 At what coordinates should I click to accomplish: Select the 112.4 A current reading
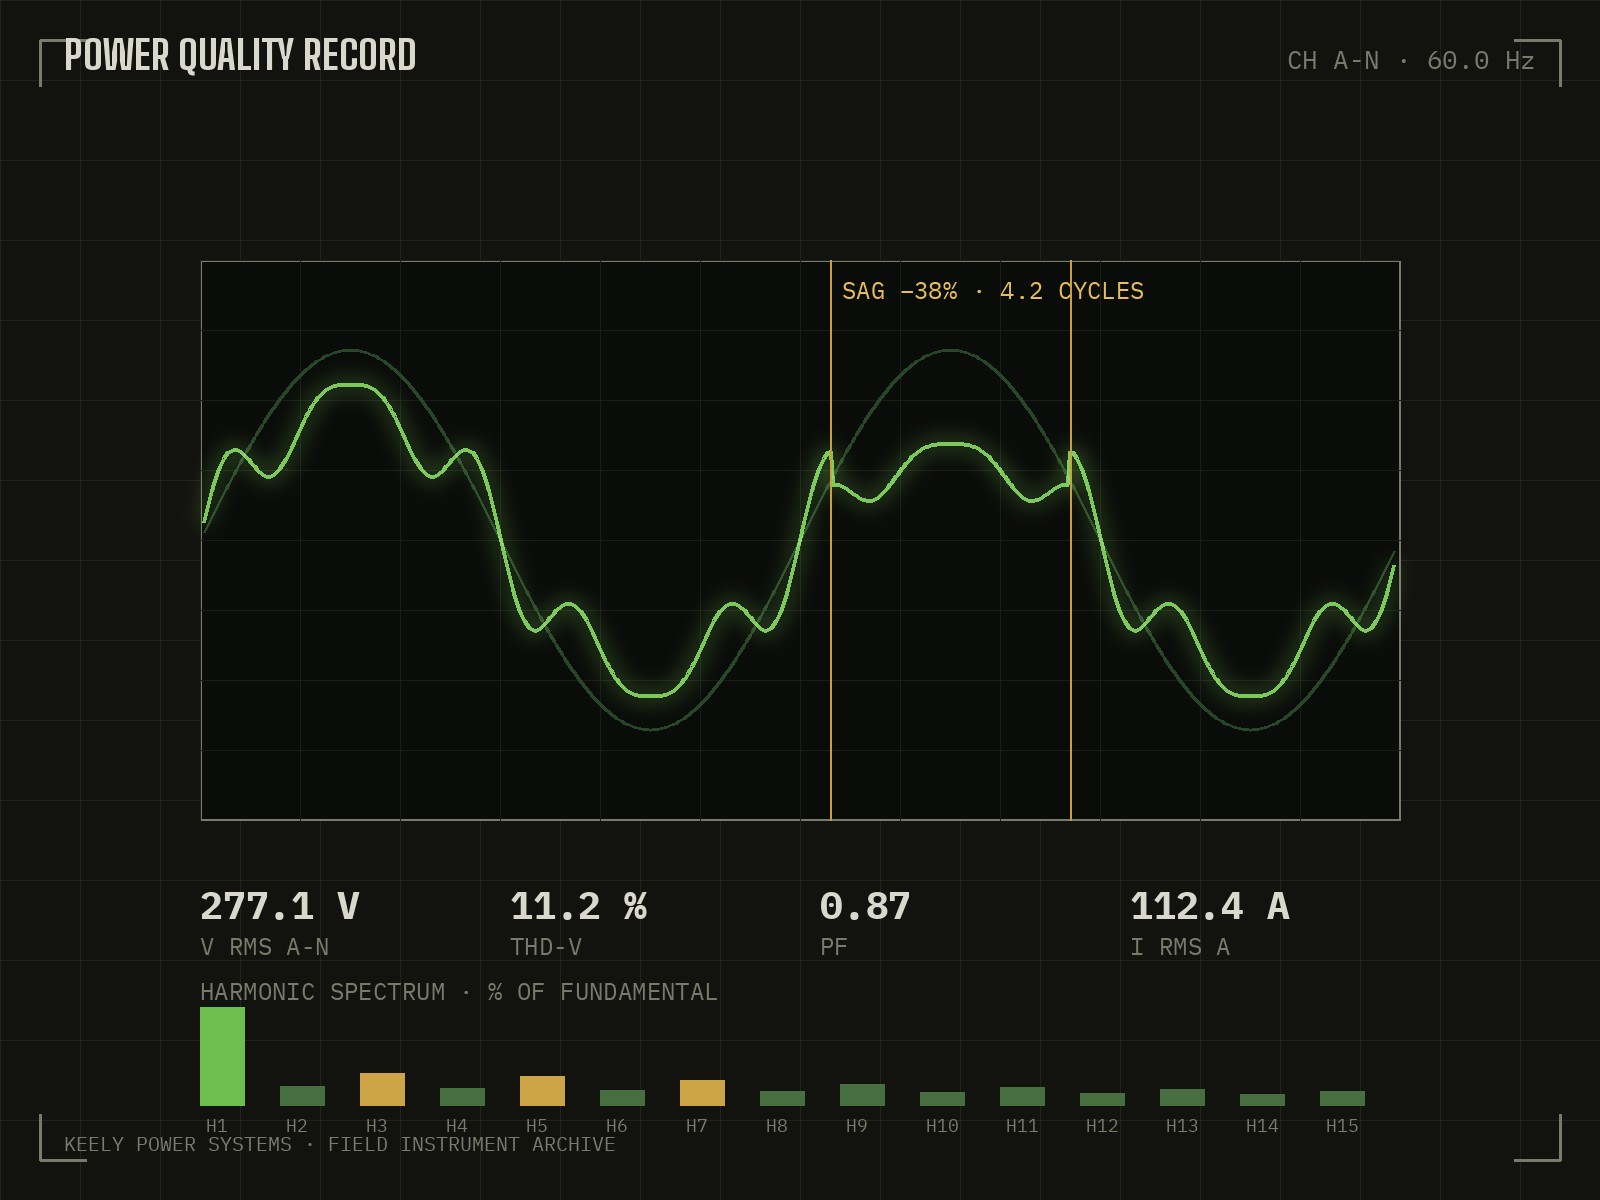click(x=1210, y=907)
